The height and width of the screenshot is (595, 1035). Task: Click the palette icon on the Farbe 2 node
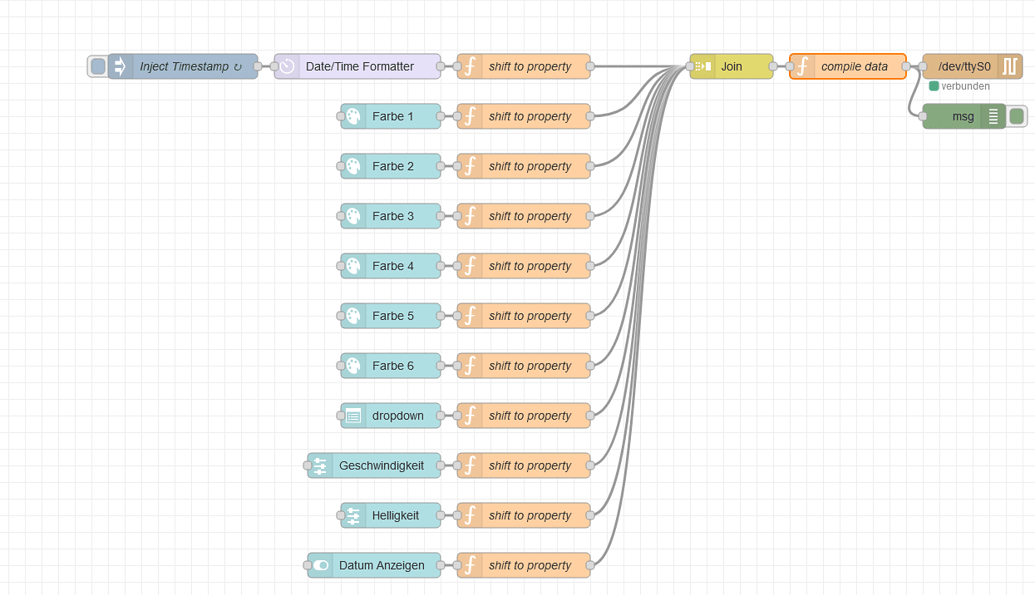[354, 166]
